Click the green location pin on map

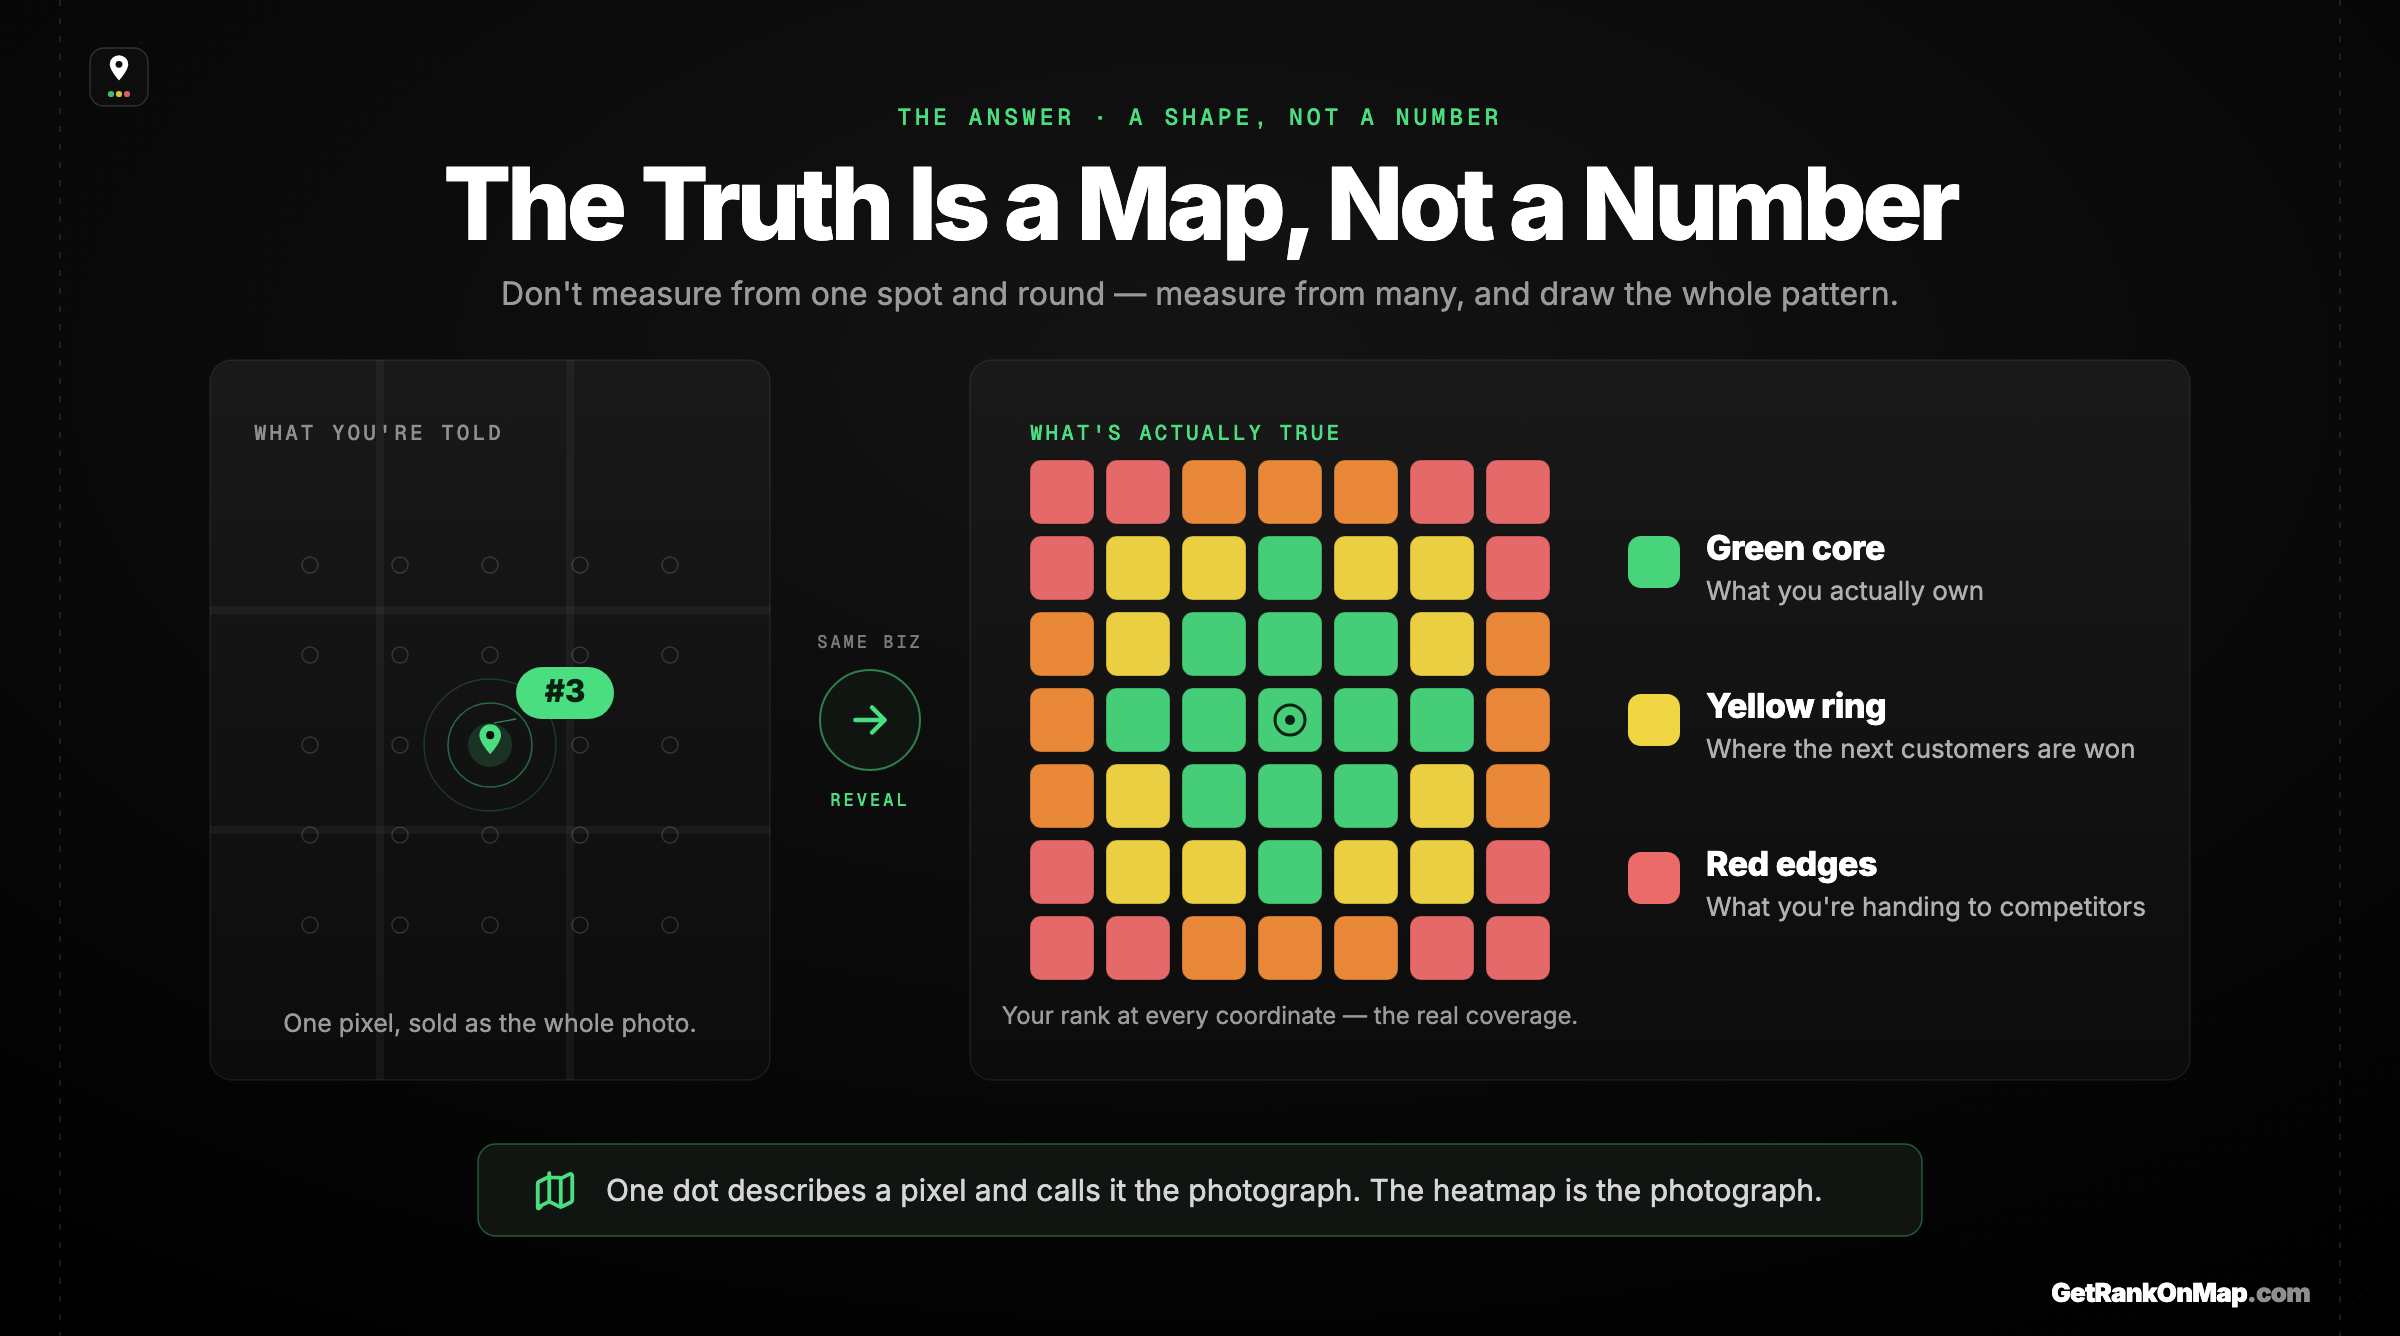click(x=490, y=740)
